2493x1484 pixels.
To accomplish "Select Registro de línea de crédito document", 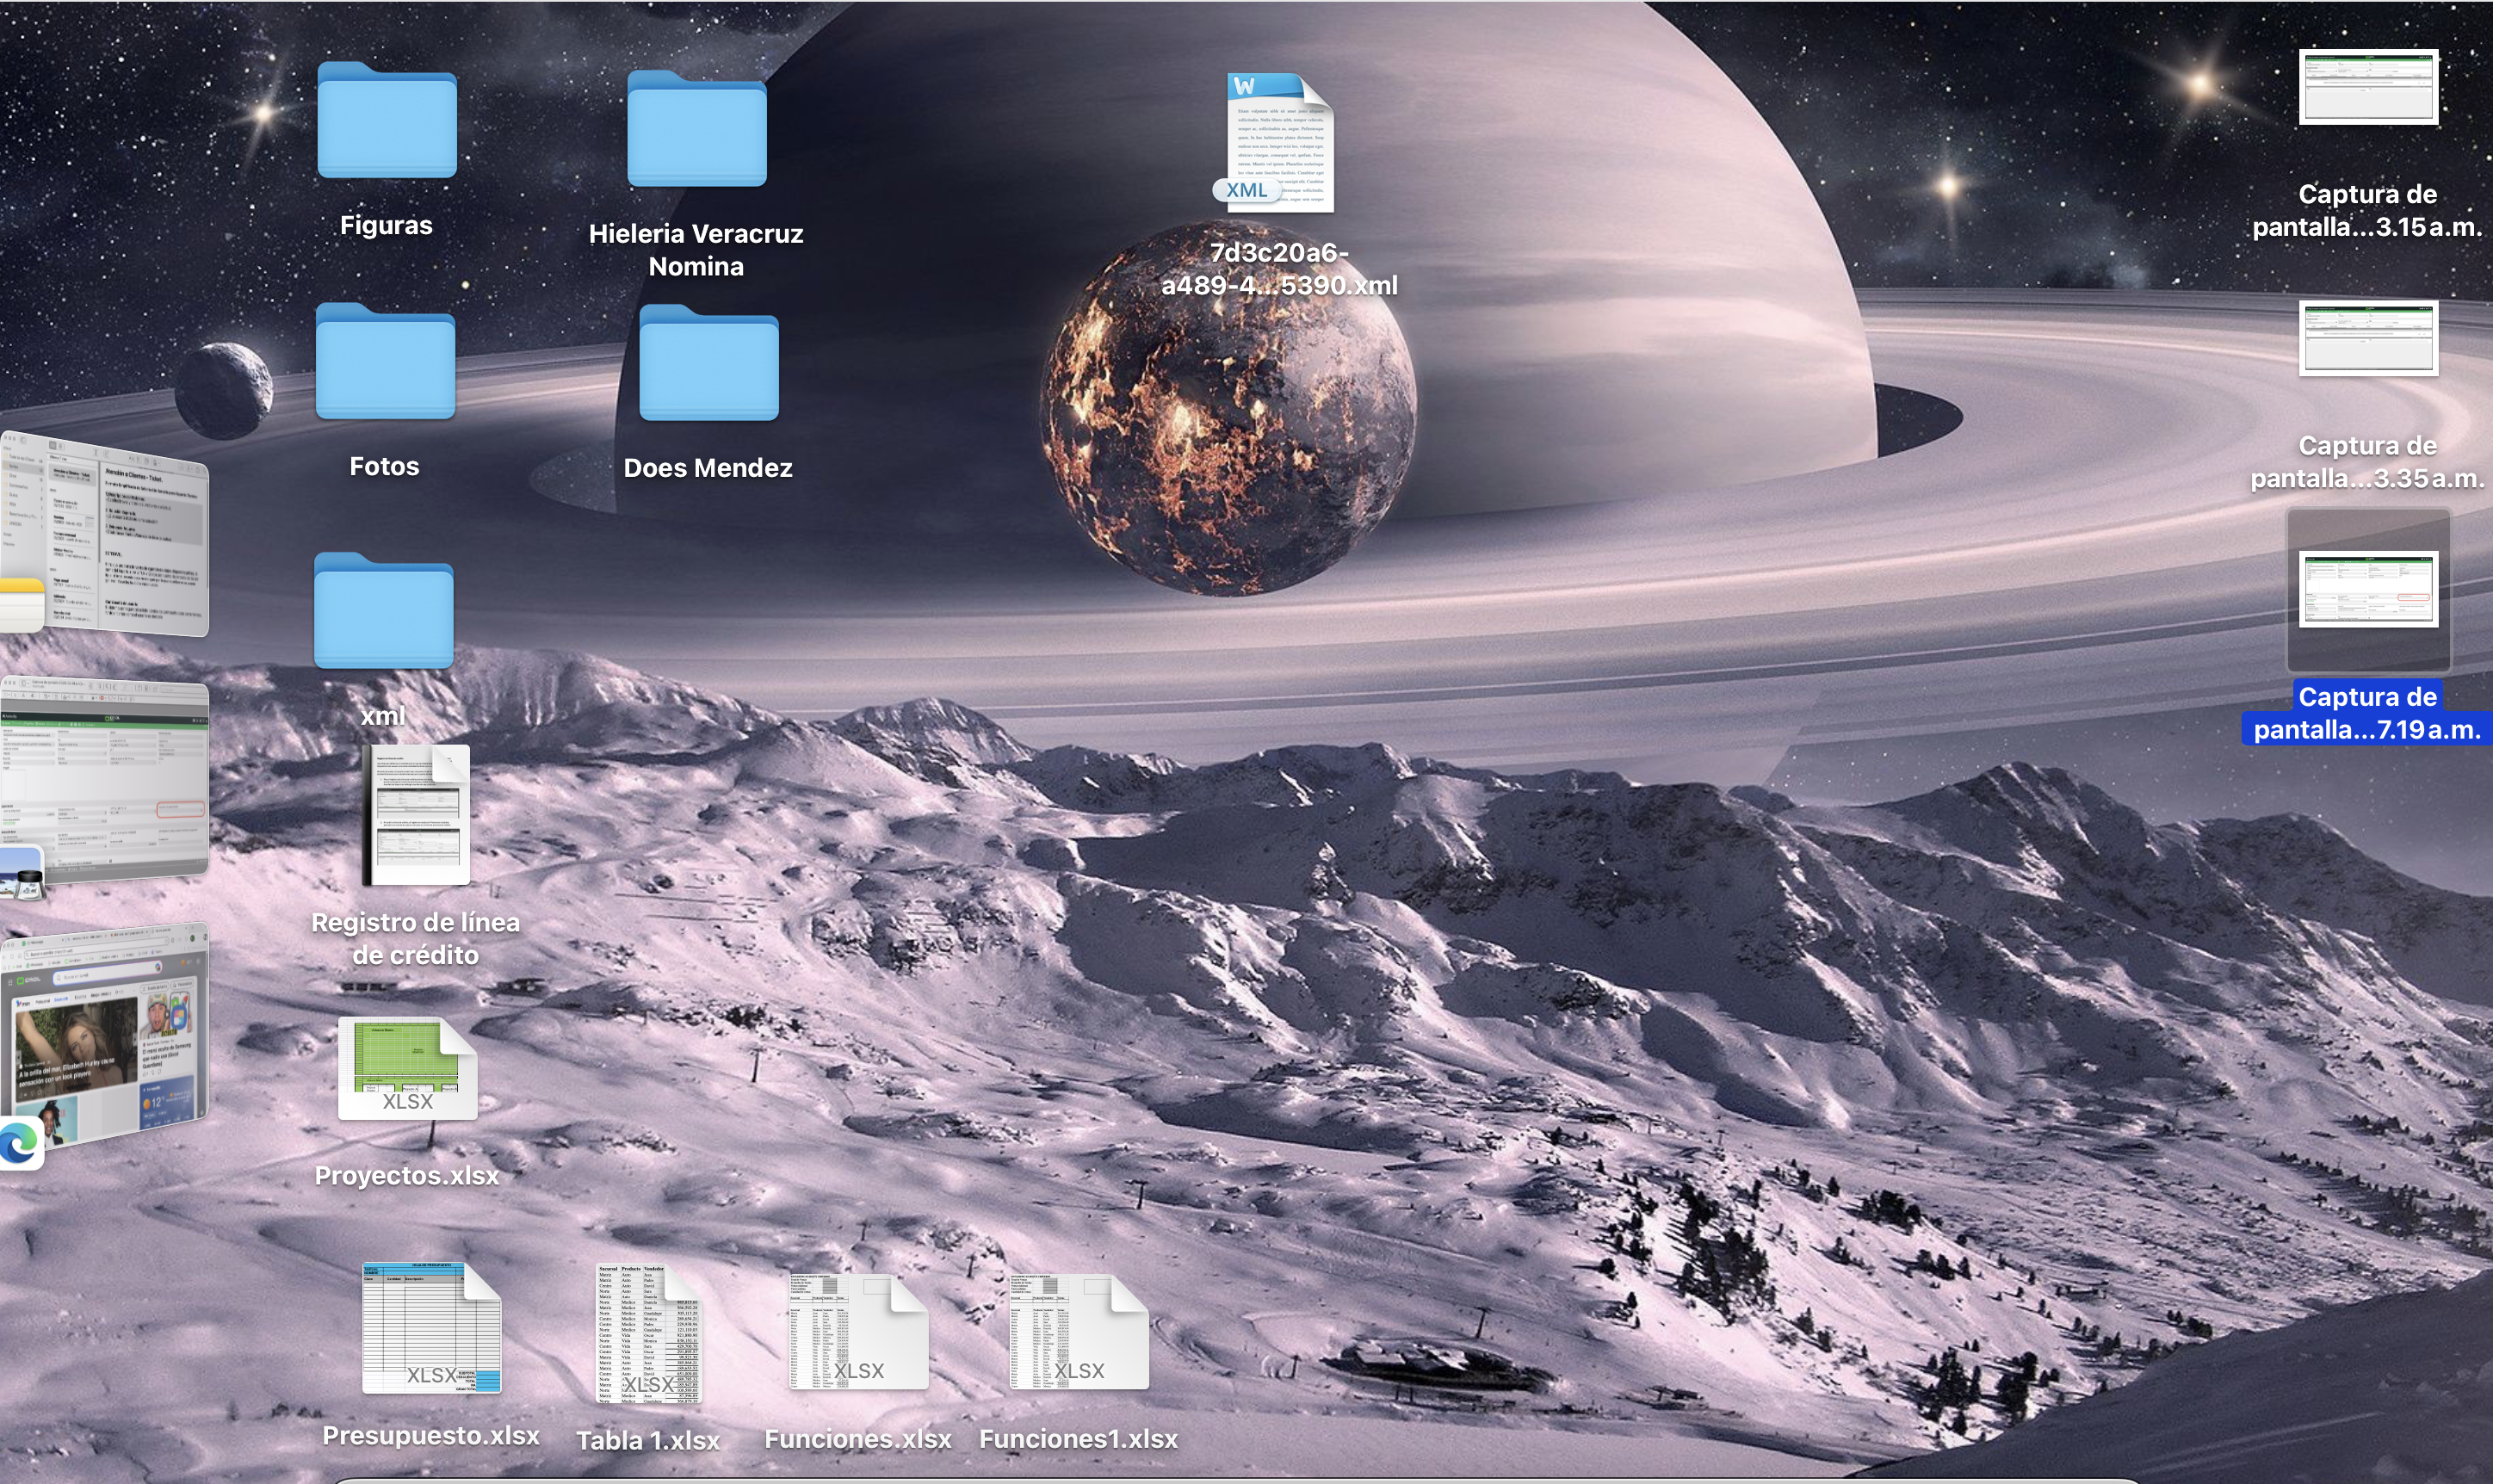I will [416, 815].
